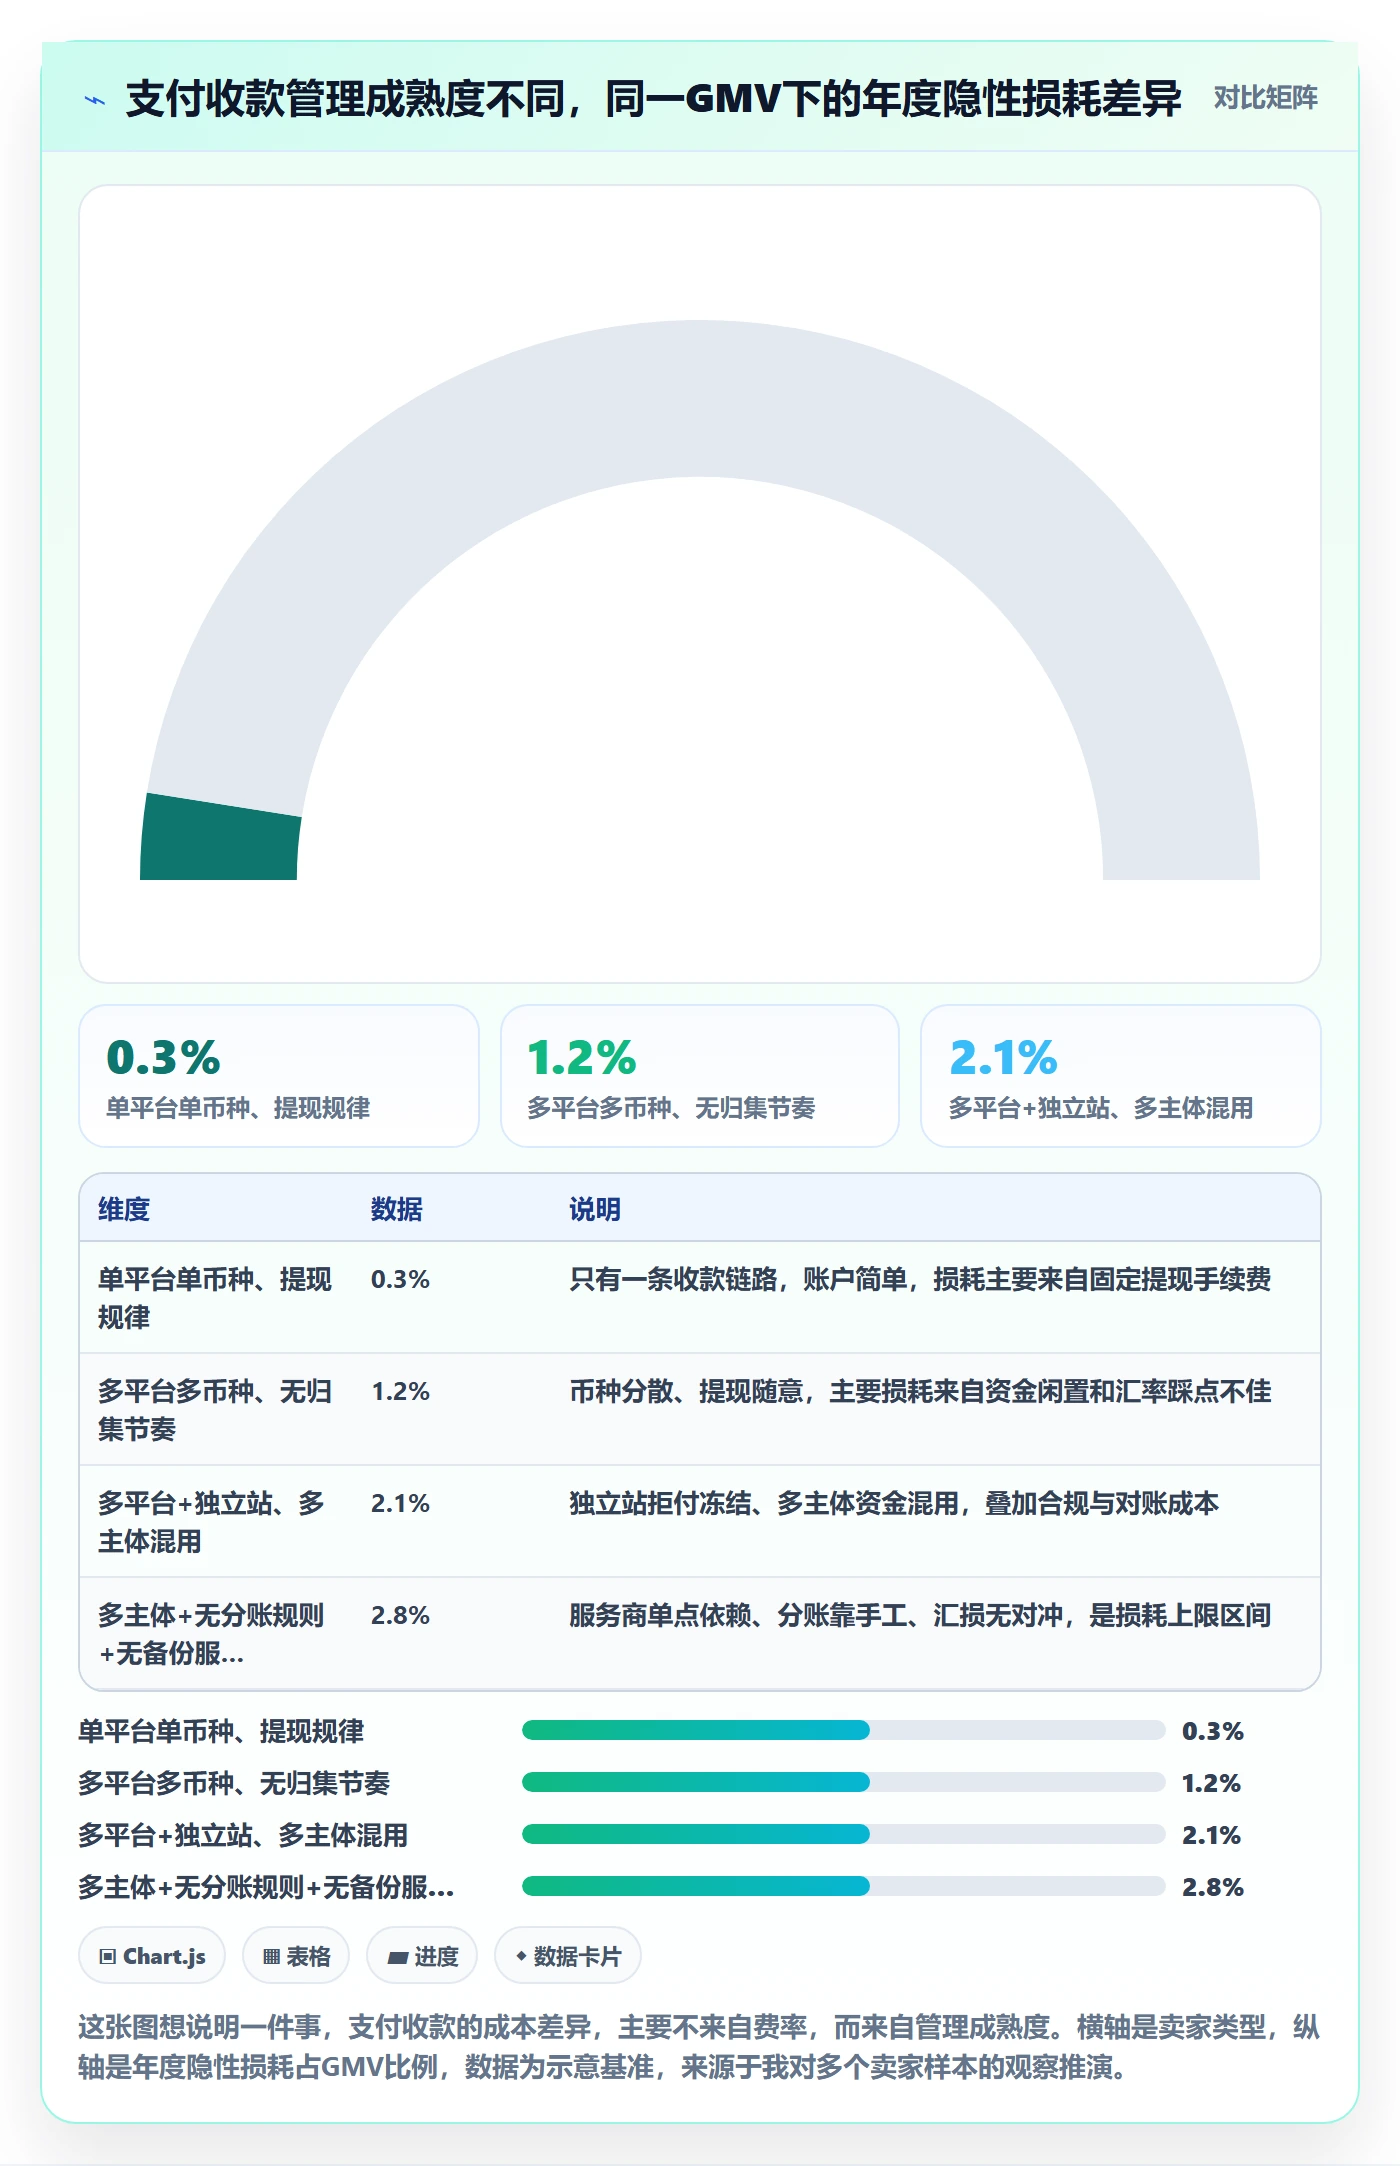Click the 对比矩阵 label in header
1400x2166 pixels.
click(x=1265, y=98)
